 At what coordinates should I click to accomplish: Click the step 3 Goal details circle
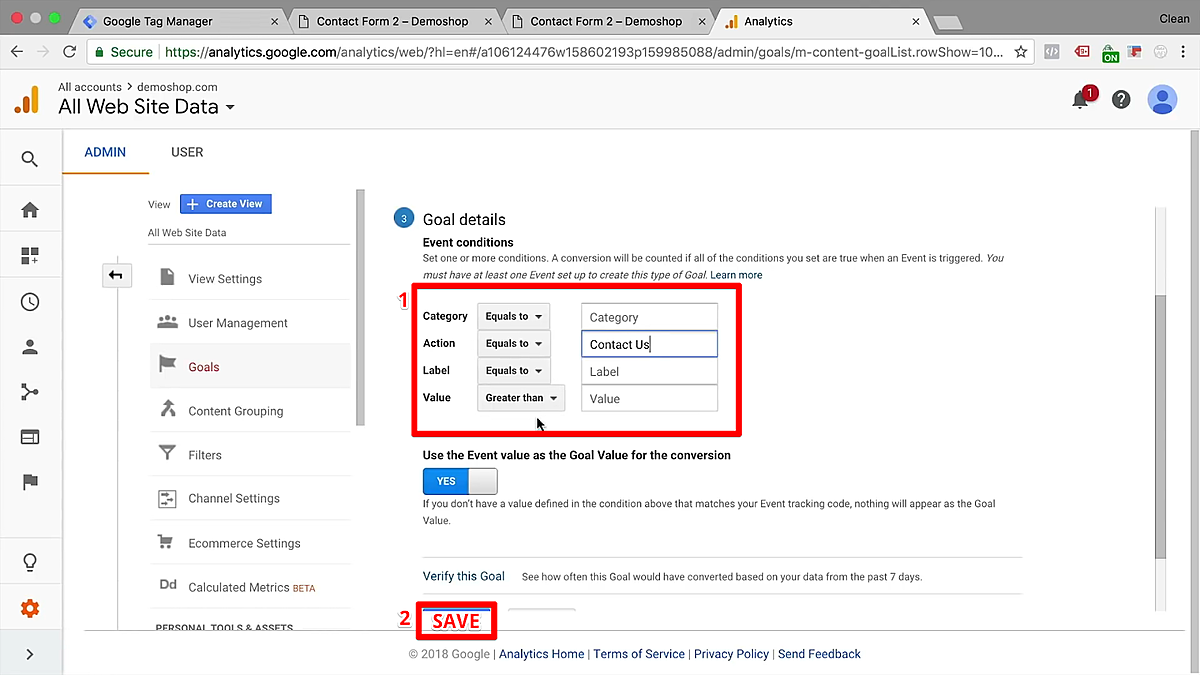pyautogui.click(x=404, y=219)
